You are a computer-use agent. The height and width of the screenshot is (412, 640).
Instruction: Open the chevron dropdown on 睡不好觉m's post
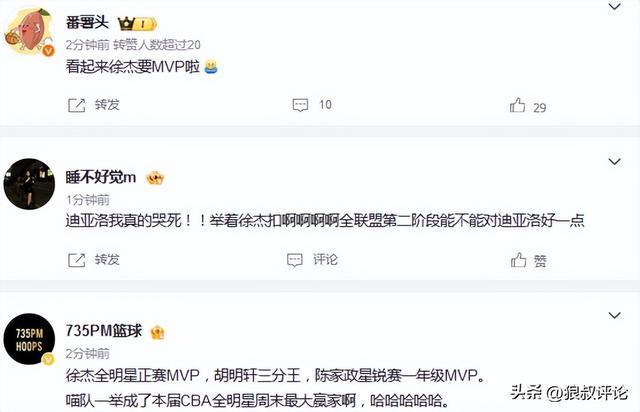(x=615, y=161)
